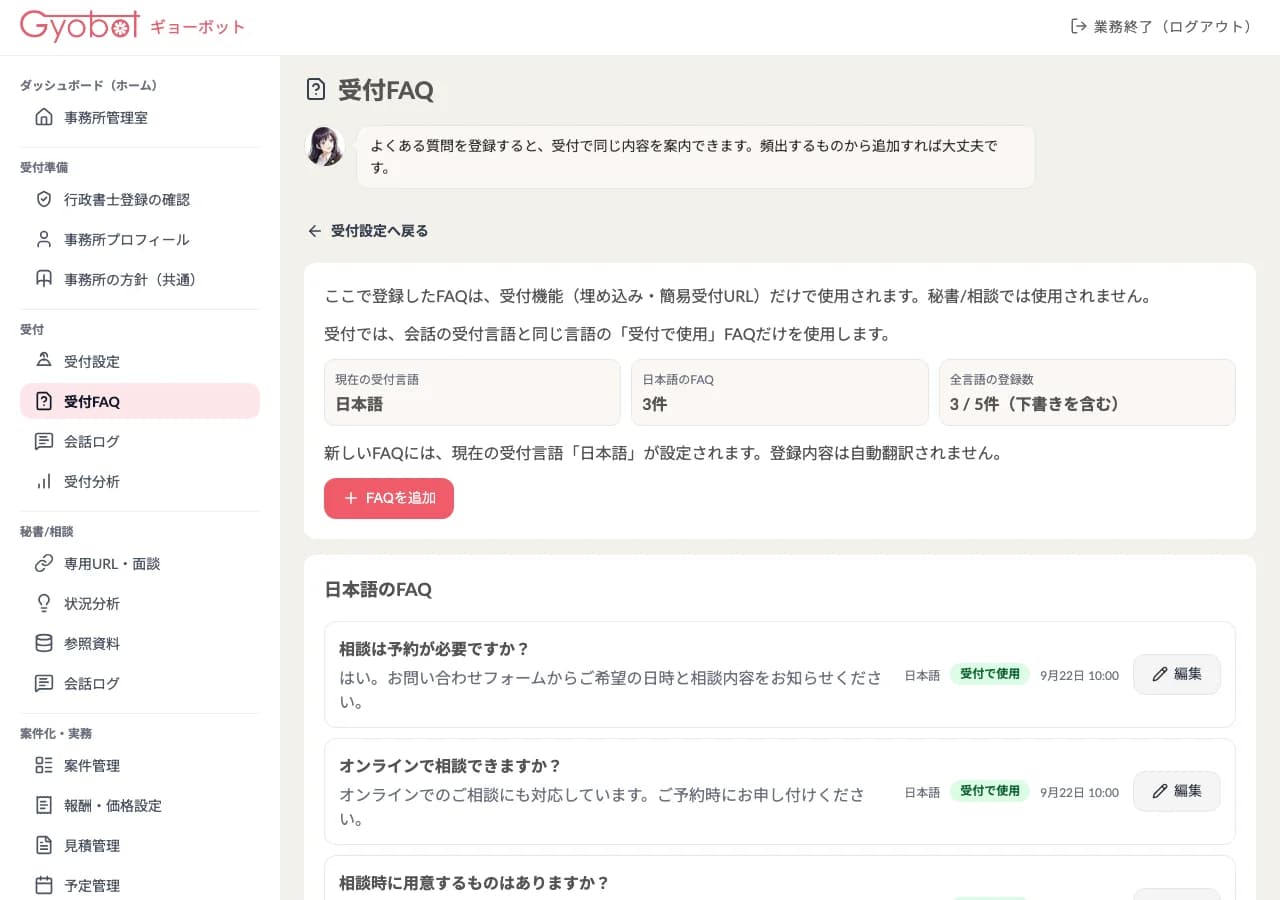Click the person icon for 事務所プロフィール

pos(44,239)
